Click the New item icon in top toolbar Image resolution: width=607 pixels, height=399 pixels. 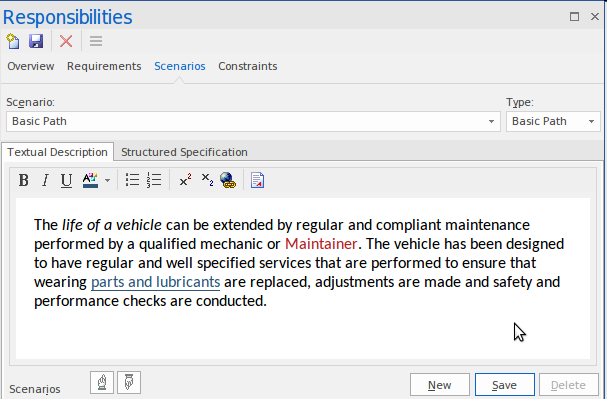point(13,41)
